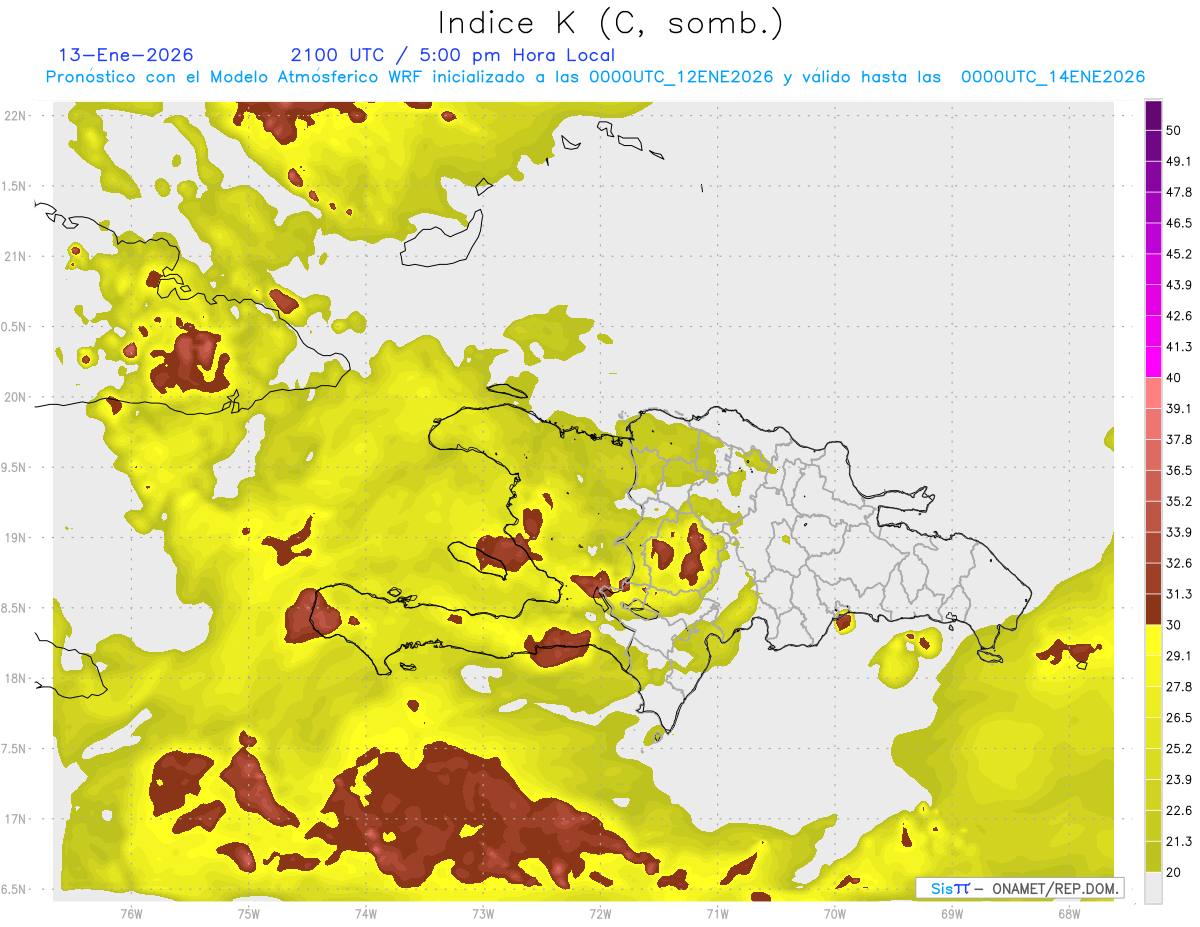The height and width of the screenshot is (927, 1200).
Task: Click the longitude label "72W"
Action: pos(600,913)
